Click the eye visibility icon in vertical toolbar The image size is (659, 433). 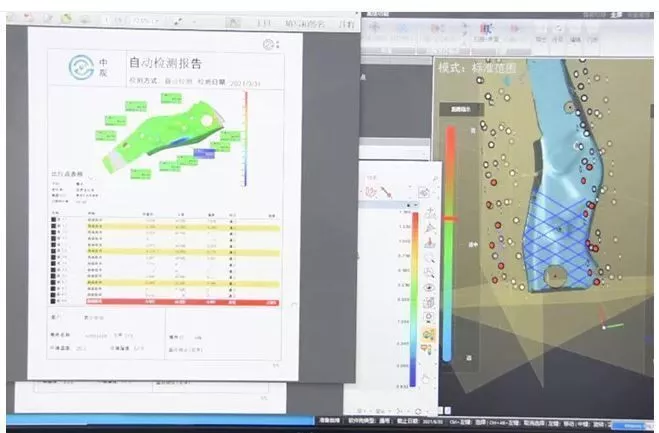tap(429, 287)
